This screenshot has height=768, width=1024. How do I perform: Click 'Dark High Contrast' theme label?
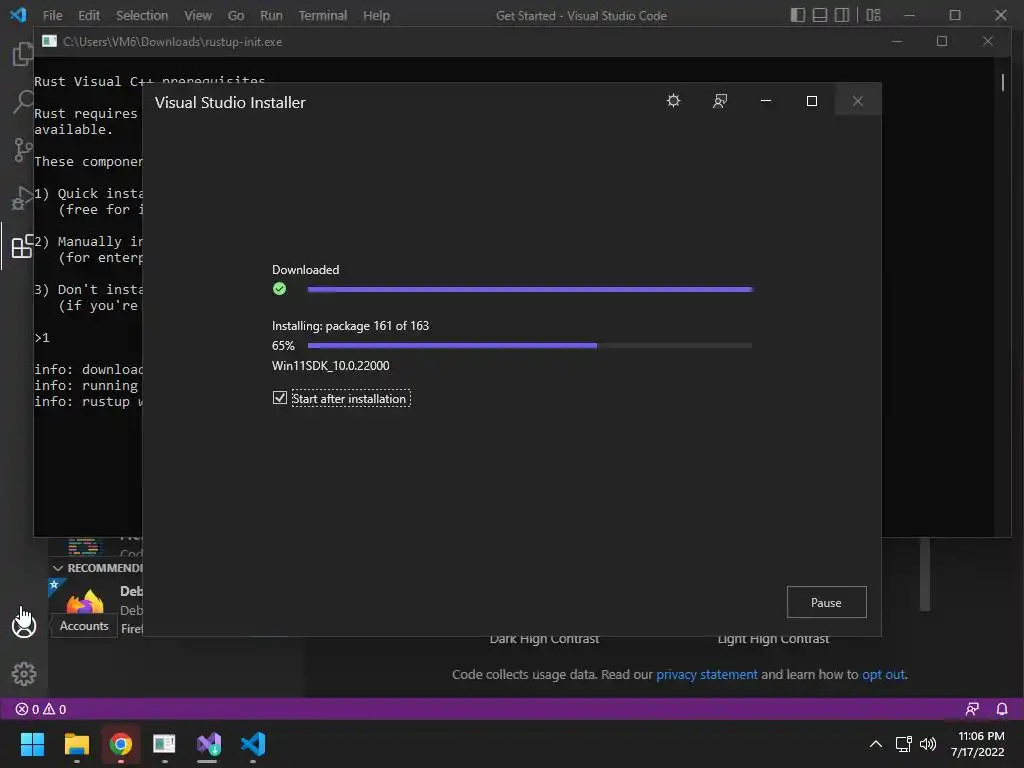[x=544, y=639]
